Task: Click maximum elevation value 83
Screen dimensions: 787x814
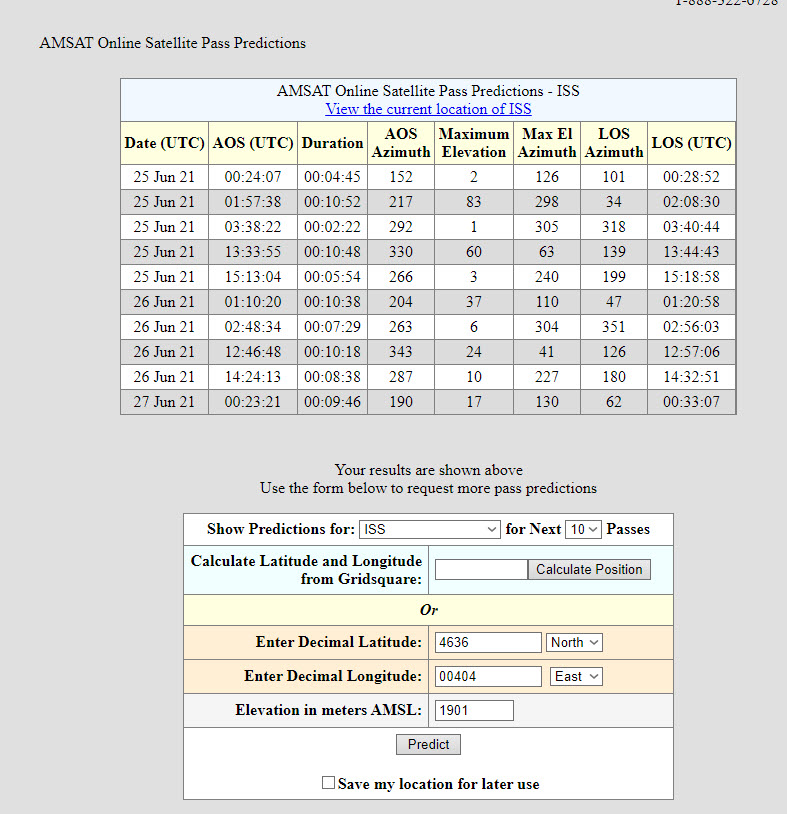Action: point(473,202)
